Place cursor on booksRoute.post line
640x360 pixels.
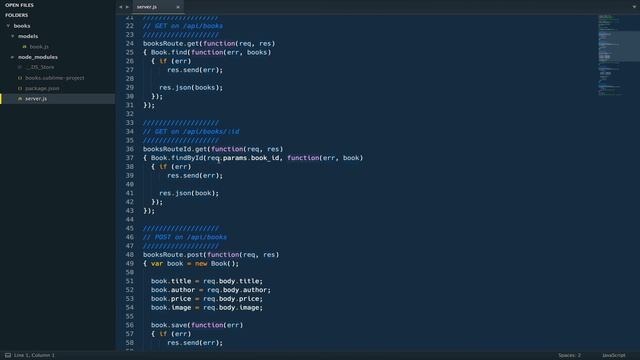click(x=211, y=255)
